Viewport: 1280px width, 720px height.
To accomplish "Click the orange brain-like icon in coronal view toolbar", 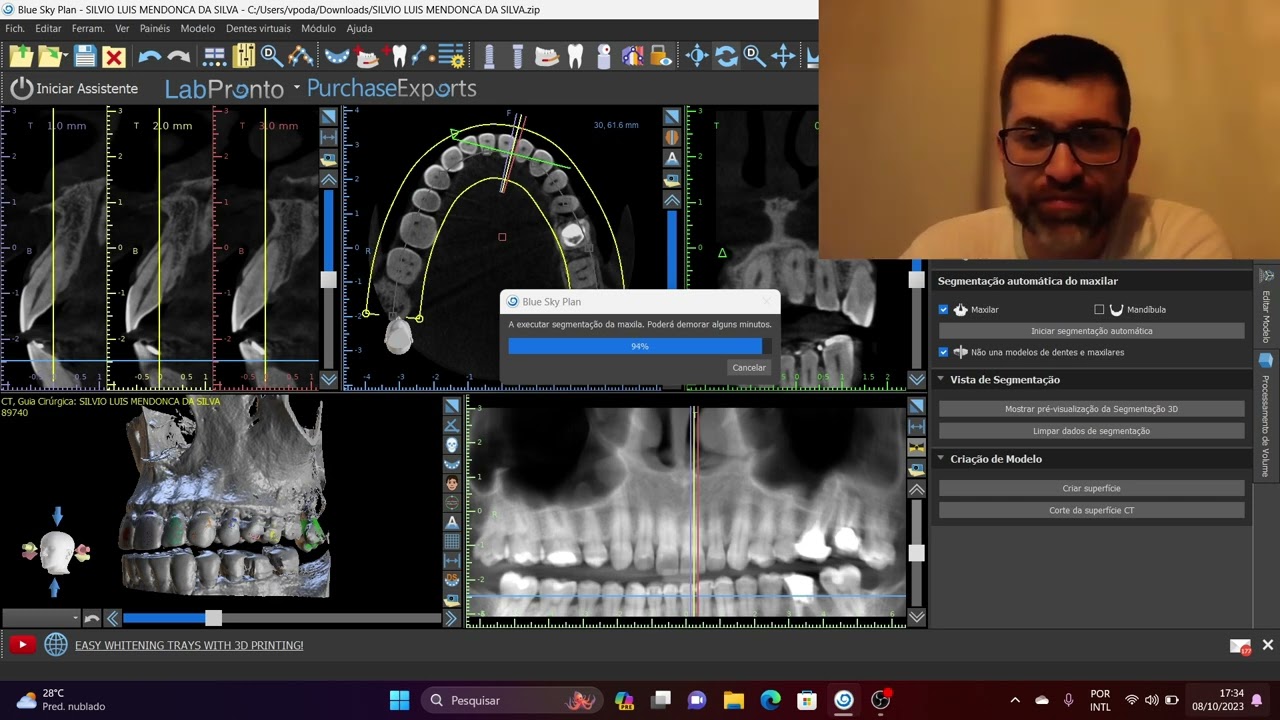I will (x=672, y=137).
